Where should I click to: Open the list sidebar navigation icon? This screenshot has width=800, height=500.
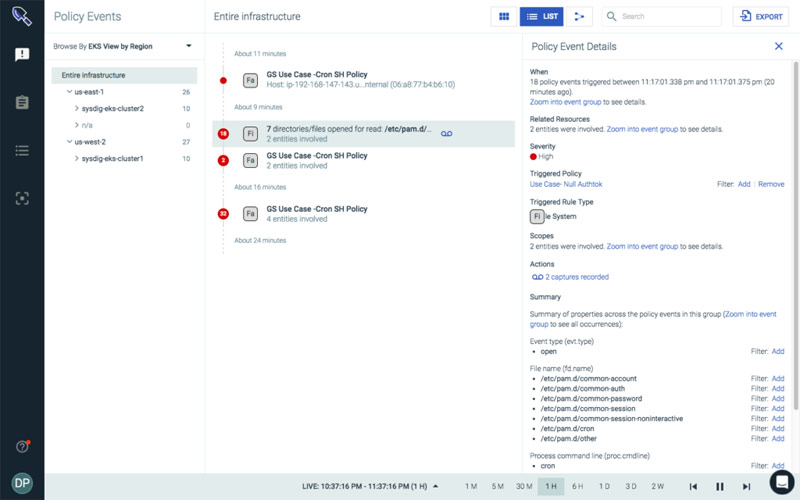coord(22,150)
